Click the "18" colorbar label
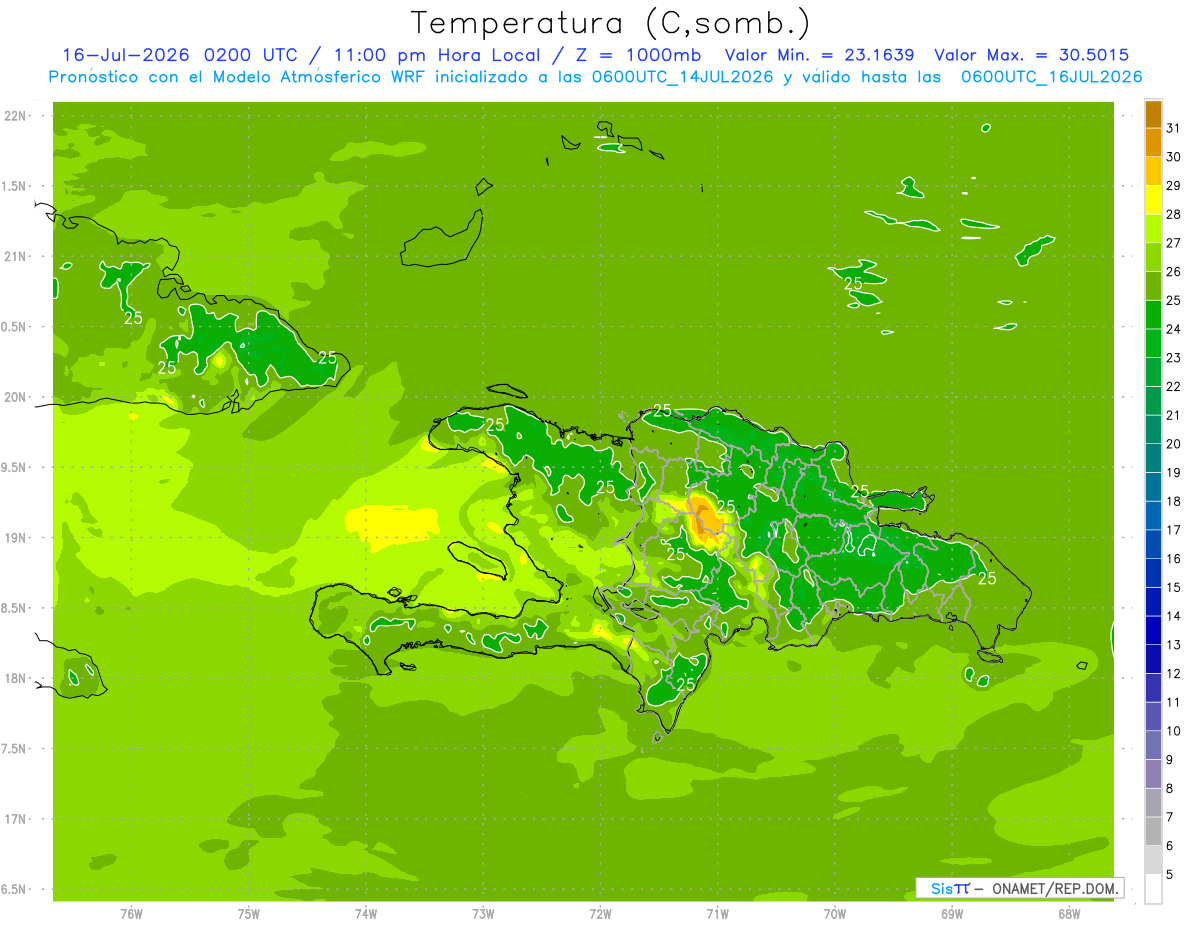This screenshot has height=927, width=1200. [1174, 501]
